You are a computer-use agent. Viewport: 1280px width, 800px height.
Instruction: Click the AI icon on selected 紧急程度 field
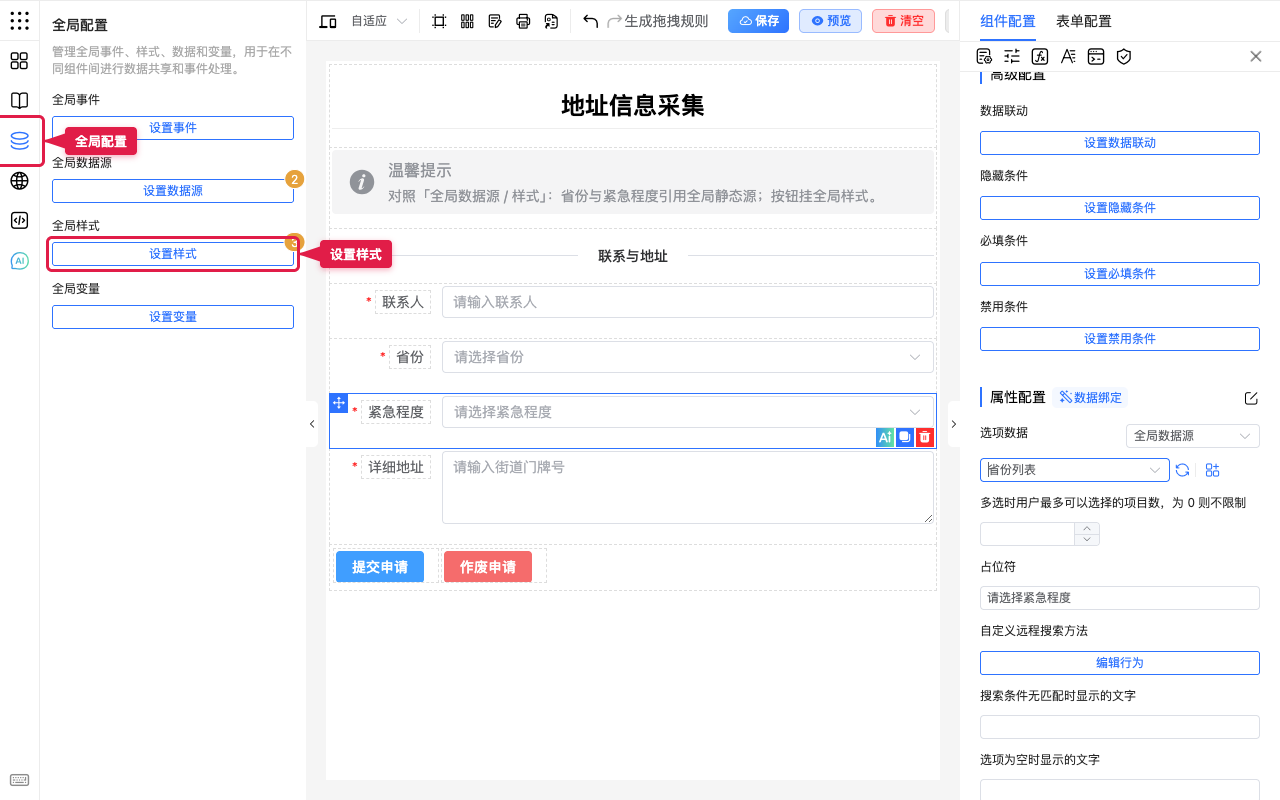[884, 437]
